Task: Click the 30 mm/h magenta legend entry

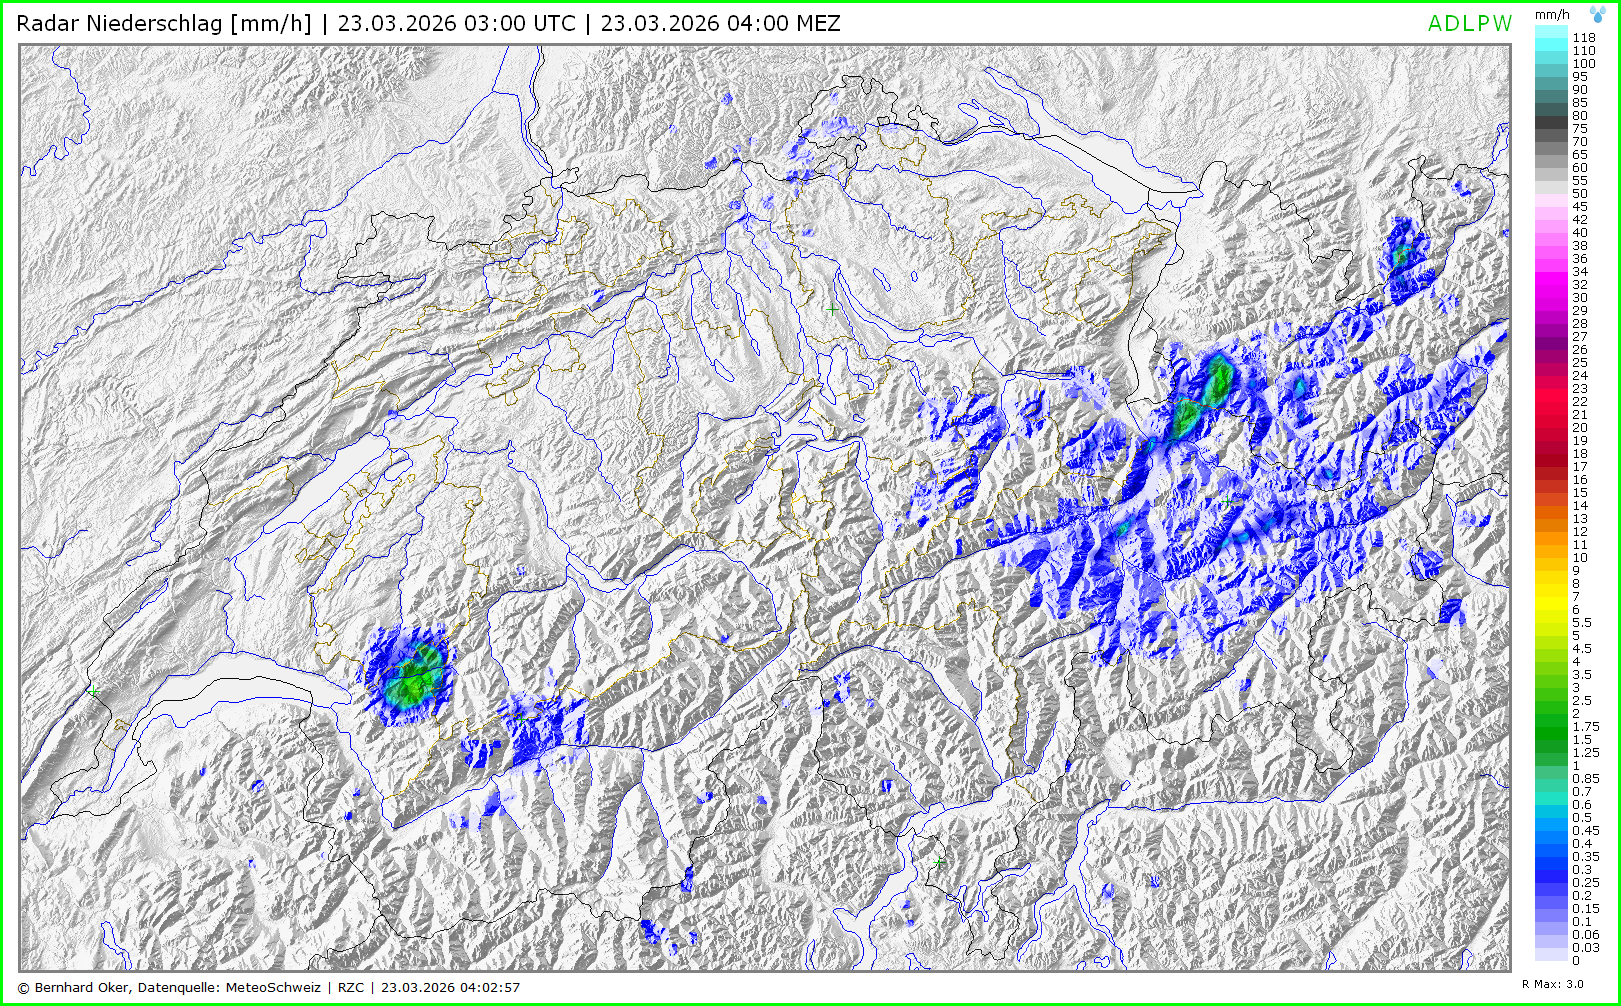Action: coord(1580,298)
